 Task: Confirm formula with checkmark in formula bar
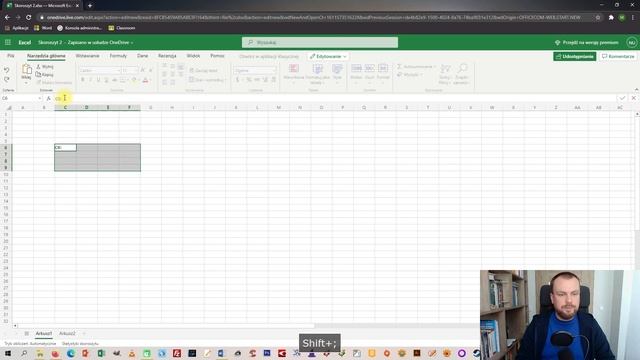click(x=622, y=98)
